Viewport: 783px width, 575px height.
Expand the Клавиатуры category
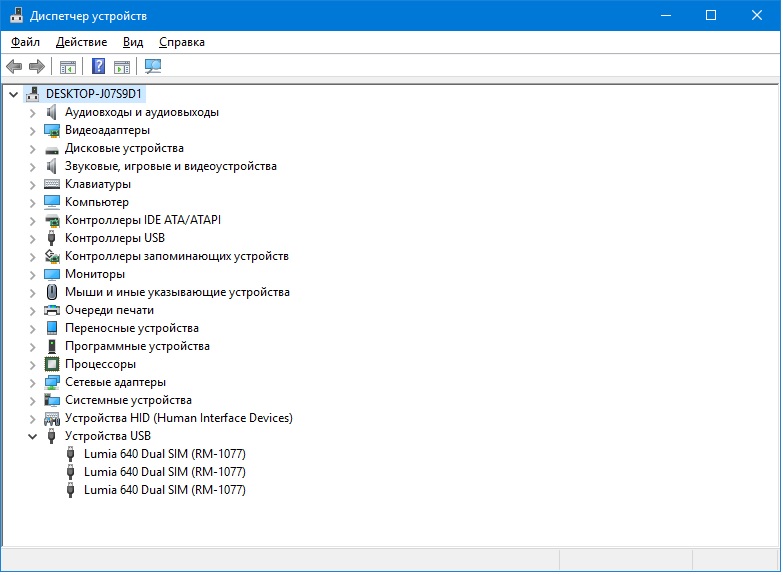tap(32, 185)
